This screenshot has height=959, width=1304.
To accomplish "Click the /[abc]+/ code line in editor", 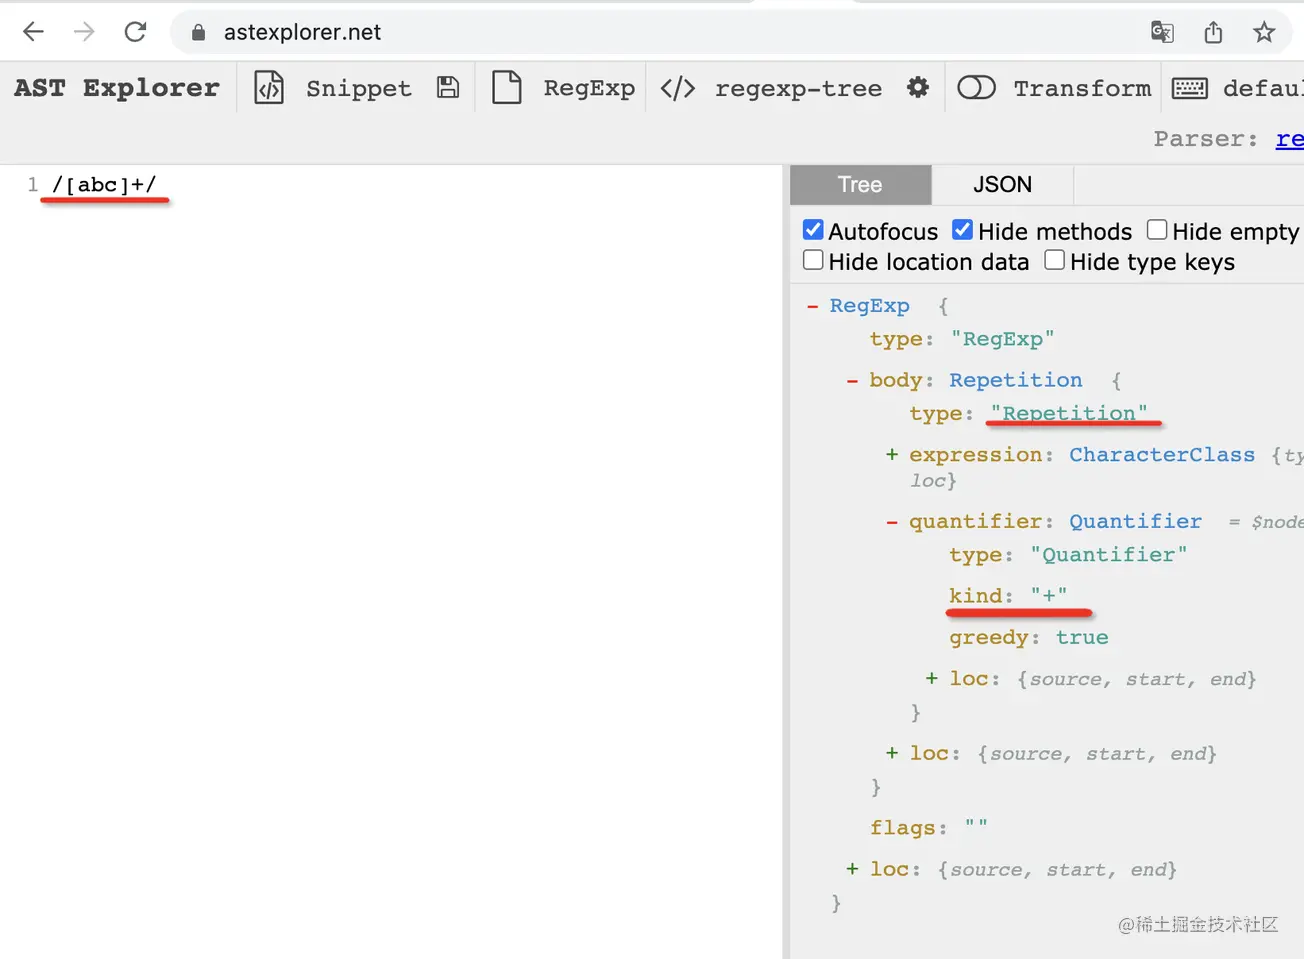I will click(104, 185).
